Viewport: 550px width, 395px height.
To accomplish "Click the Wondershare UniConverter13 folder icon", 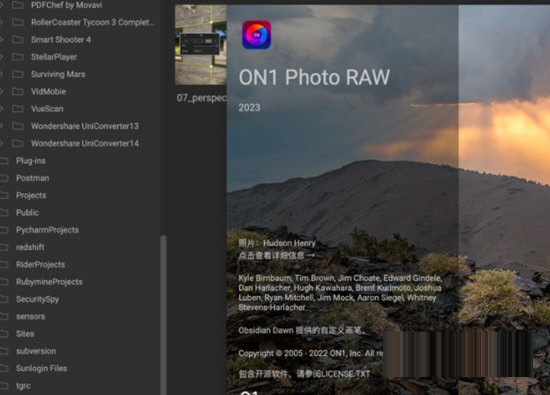I will pos(18,126).
